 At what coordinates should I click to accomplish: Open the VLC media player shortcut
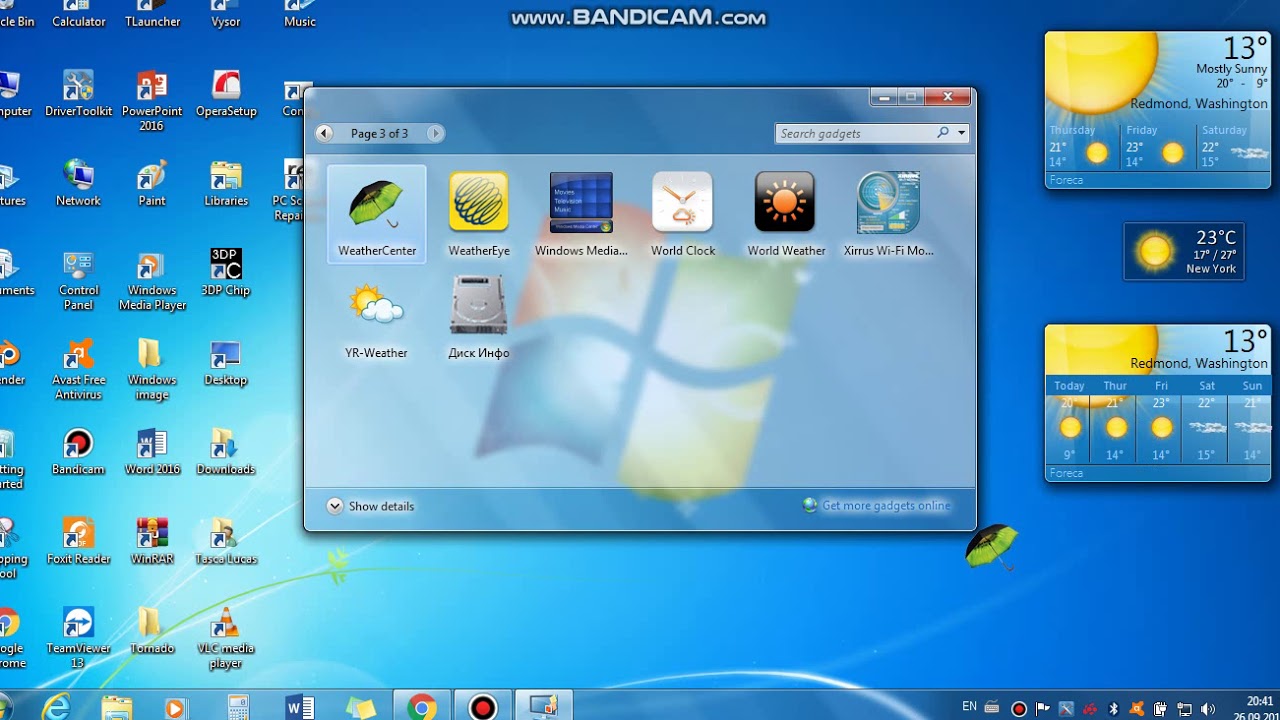pos(226,637)
